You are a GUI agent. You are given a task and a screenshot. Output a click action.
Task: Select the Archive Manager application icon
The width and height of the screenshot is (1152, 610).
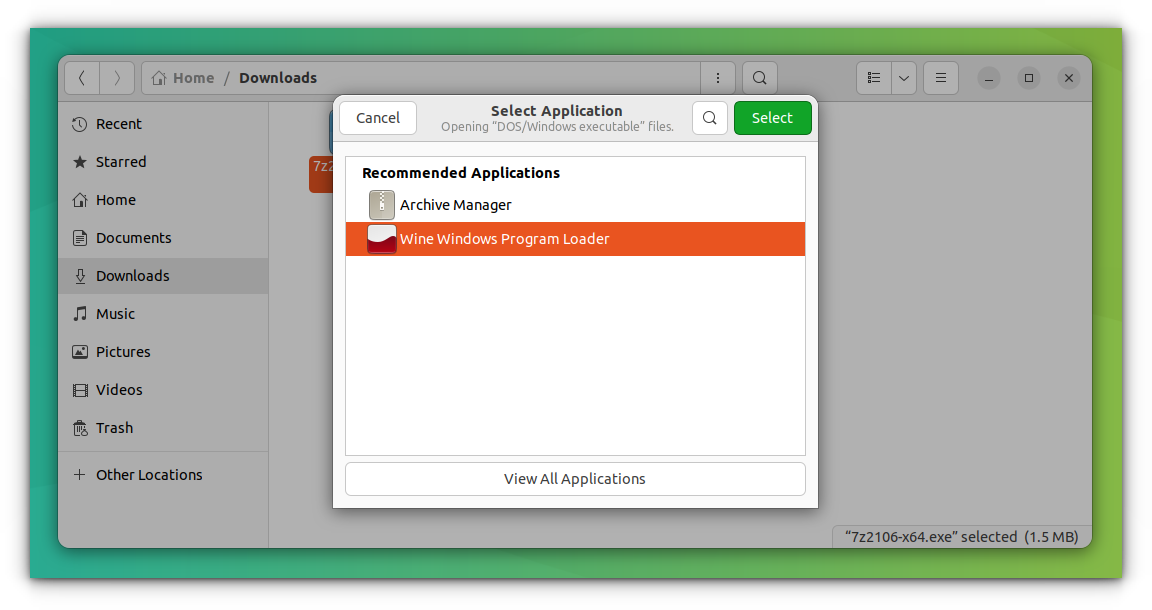click(382, 205)
